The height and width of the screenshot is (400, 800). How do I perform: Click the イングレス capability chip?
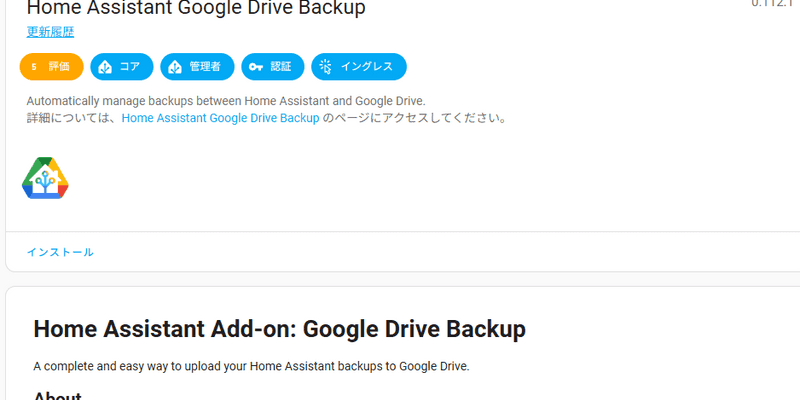coord(359,67)
